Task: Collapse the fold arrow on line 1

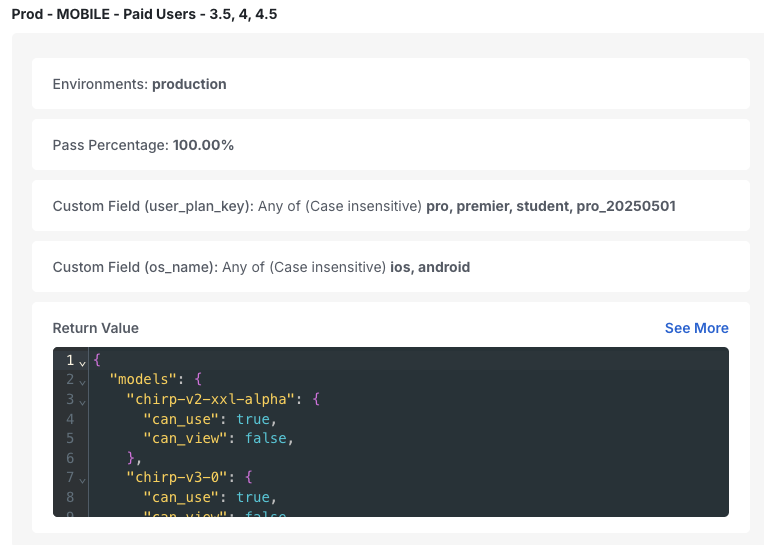Action: coord(82,363)
